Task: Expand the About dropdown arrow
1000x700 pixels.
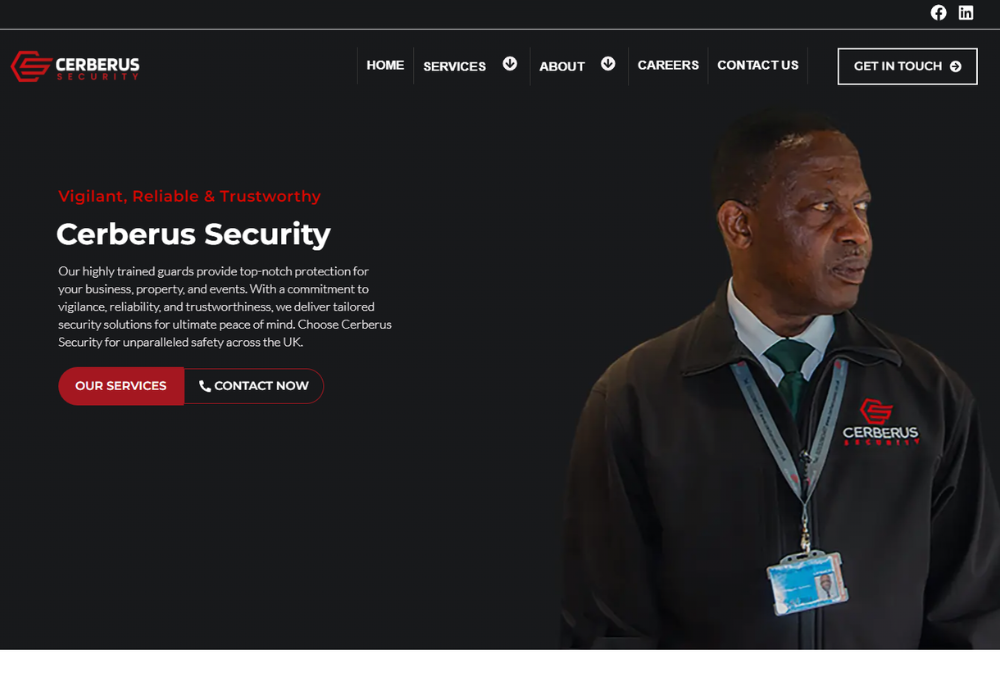Action: [x=608, y=64]
